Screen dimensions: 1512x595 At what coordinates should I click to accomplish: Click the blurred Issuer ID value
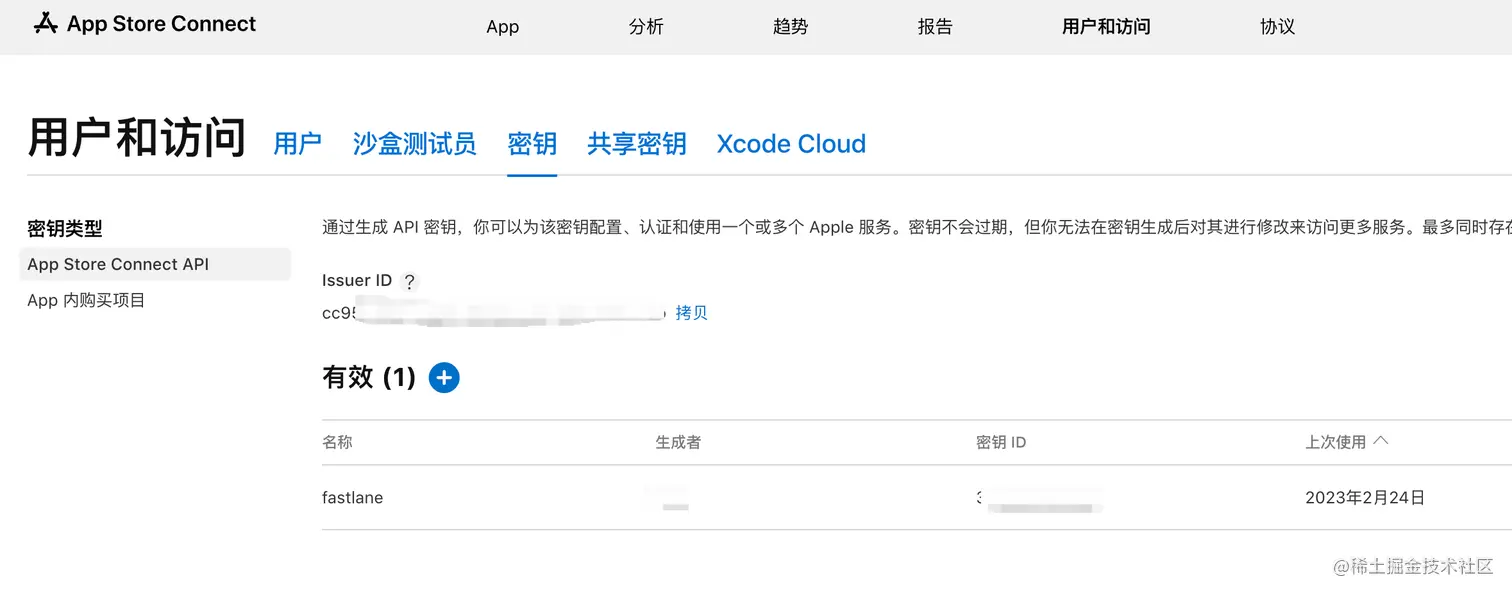(x=494, y=313)
